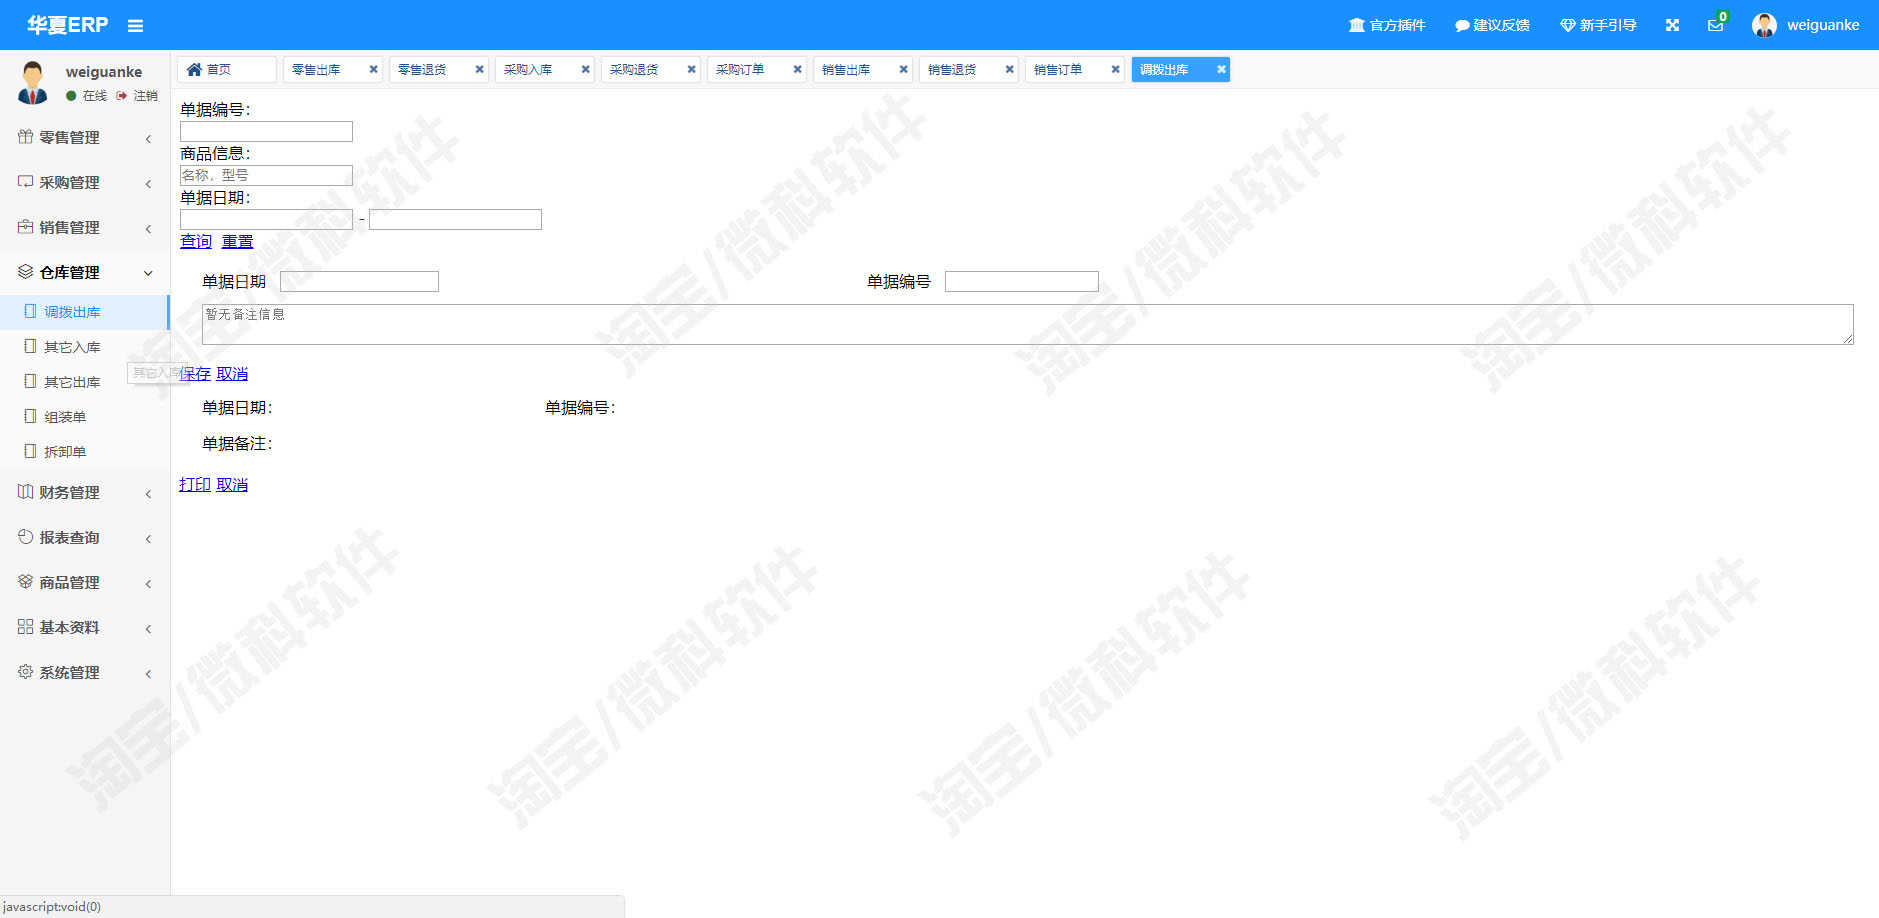The image size is (1879, 918).
Task: Click the 注销 logout link
Action: tap(137, 96)
